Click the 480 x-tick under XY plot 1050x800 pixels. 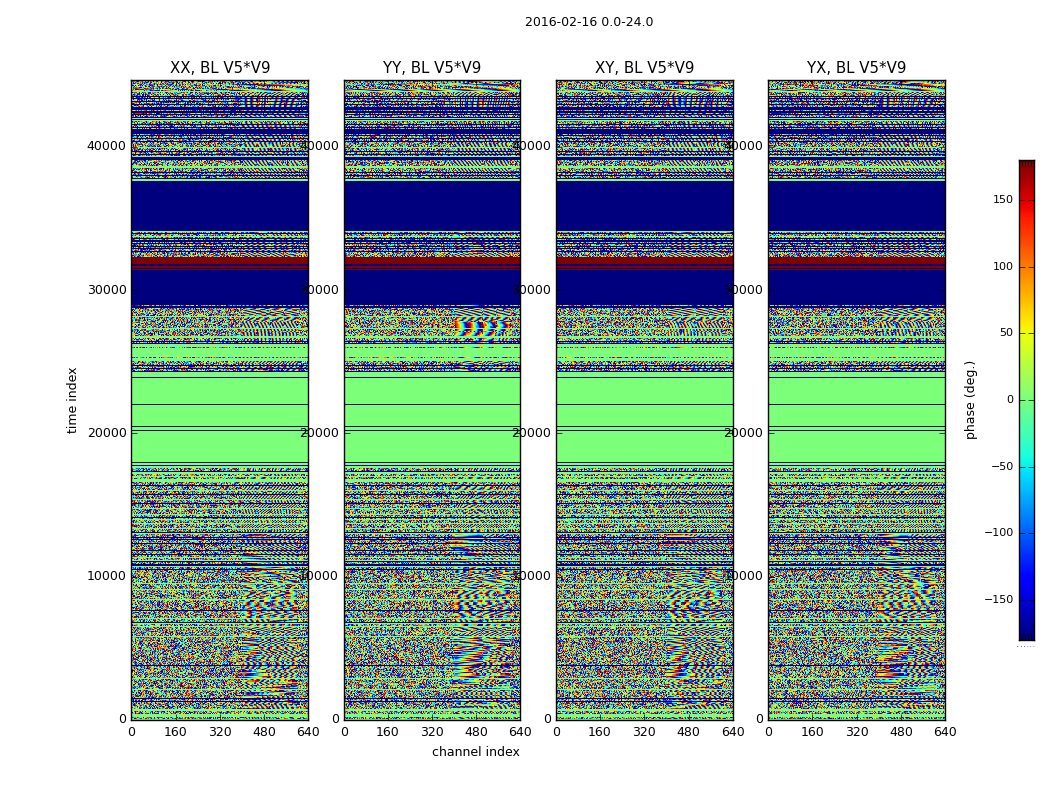(x=688, y=732)
